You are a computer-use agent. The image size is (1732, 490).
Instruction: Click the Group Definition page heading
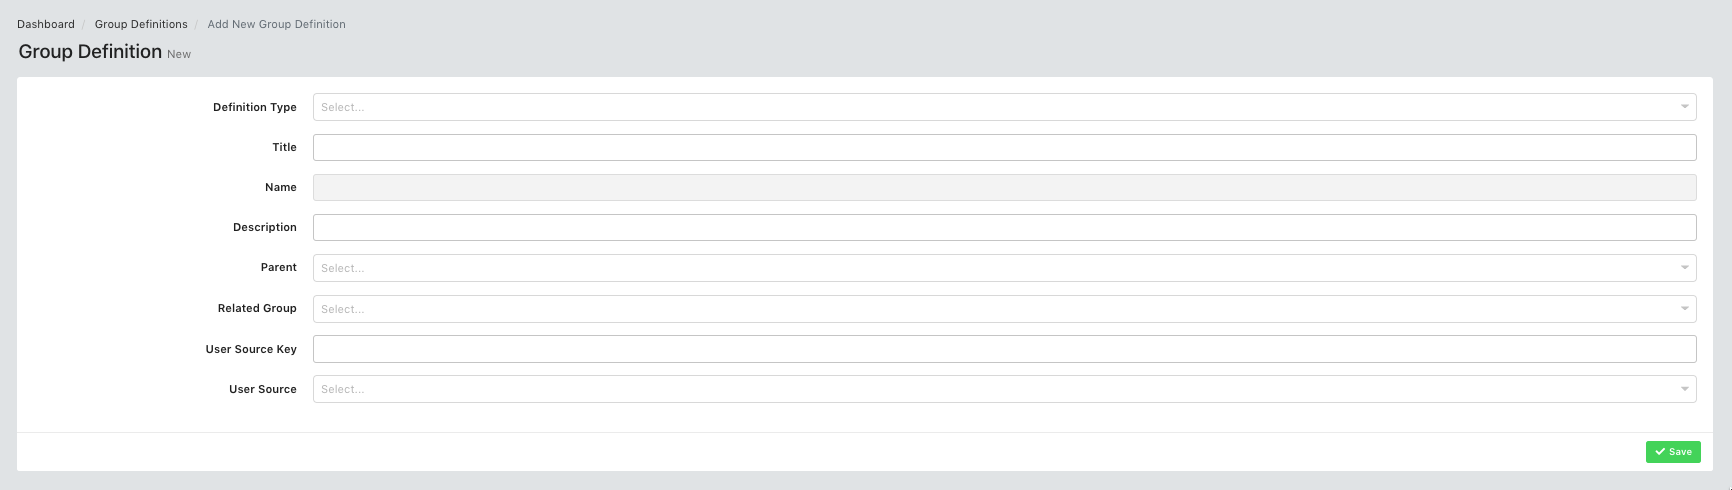[x=90, y=52]
